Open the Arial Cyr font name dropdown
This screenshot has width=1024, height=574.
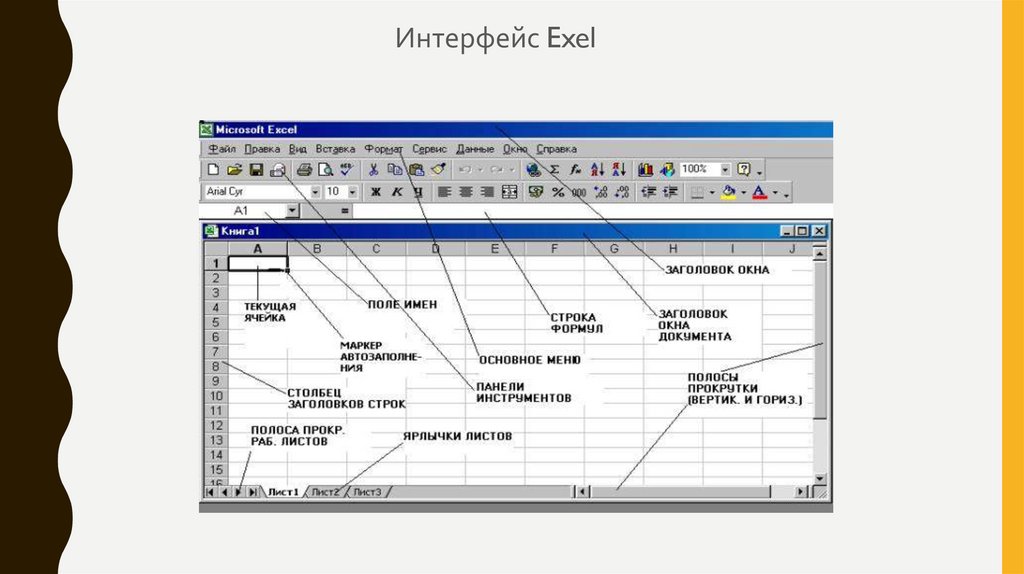click(x=315, y=192)
